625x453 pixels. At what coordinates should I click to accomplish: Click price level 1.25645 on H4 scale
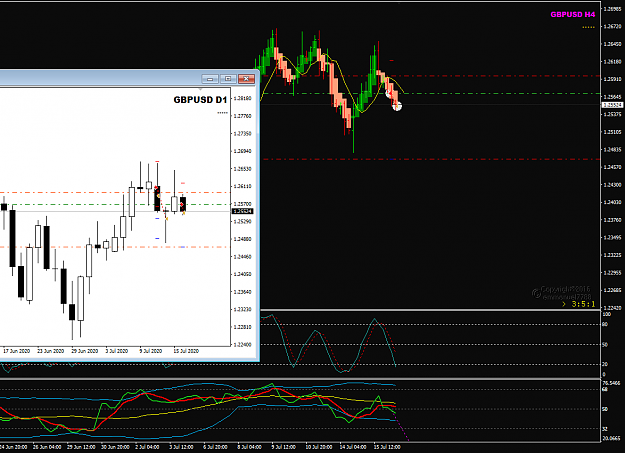(613, 97)
